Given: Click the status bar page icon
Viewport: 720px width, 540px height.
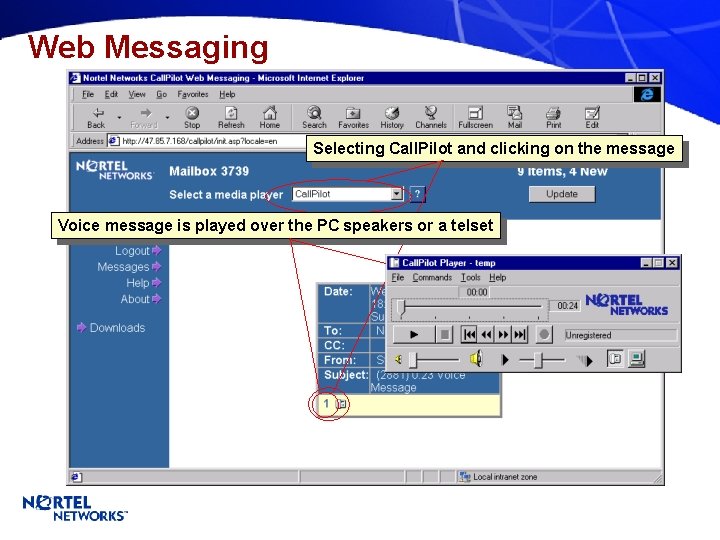Looking at the screenshot, I should [x=77, y=477].
